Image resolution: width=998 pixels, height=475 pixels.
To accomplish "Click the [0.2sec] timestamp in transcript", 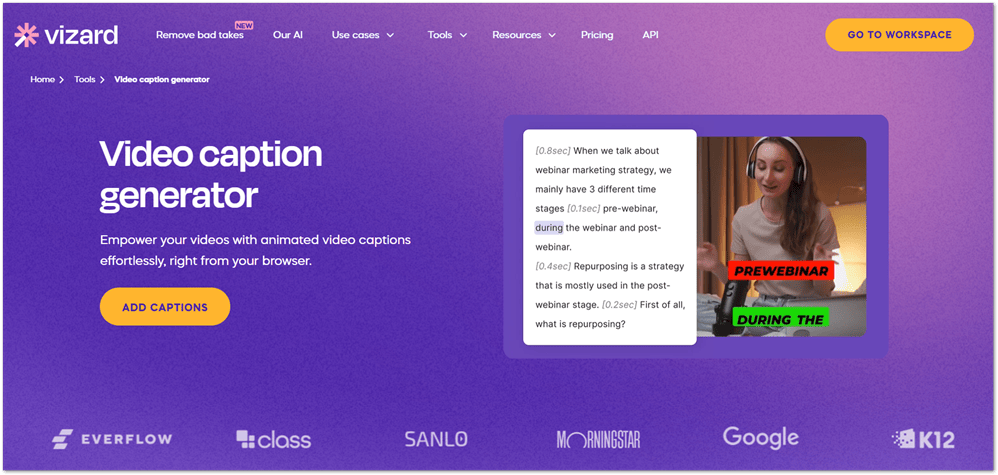I will pos(619,304).
